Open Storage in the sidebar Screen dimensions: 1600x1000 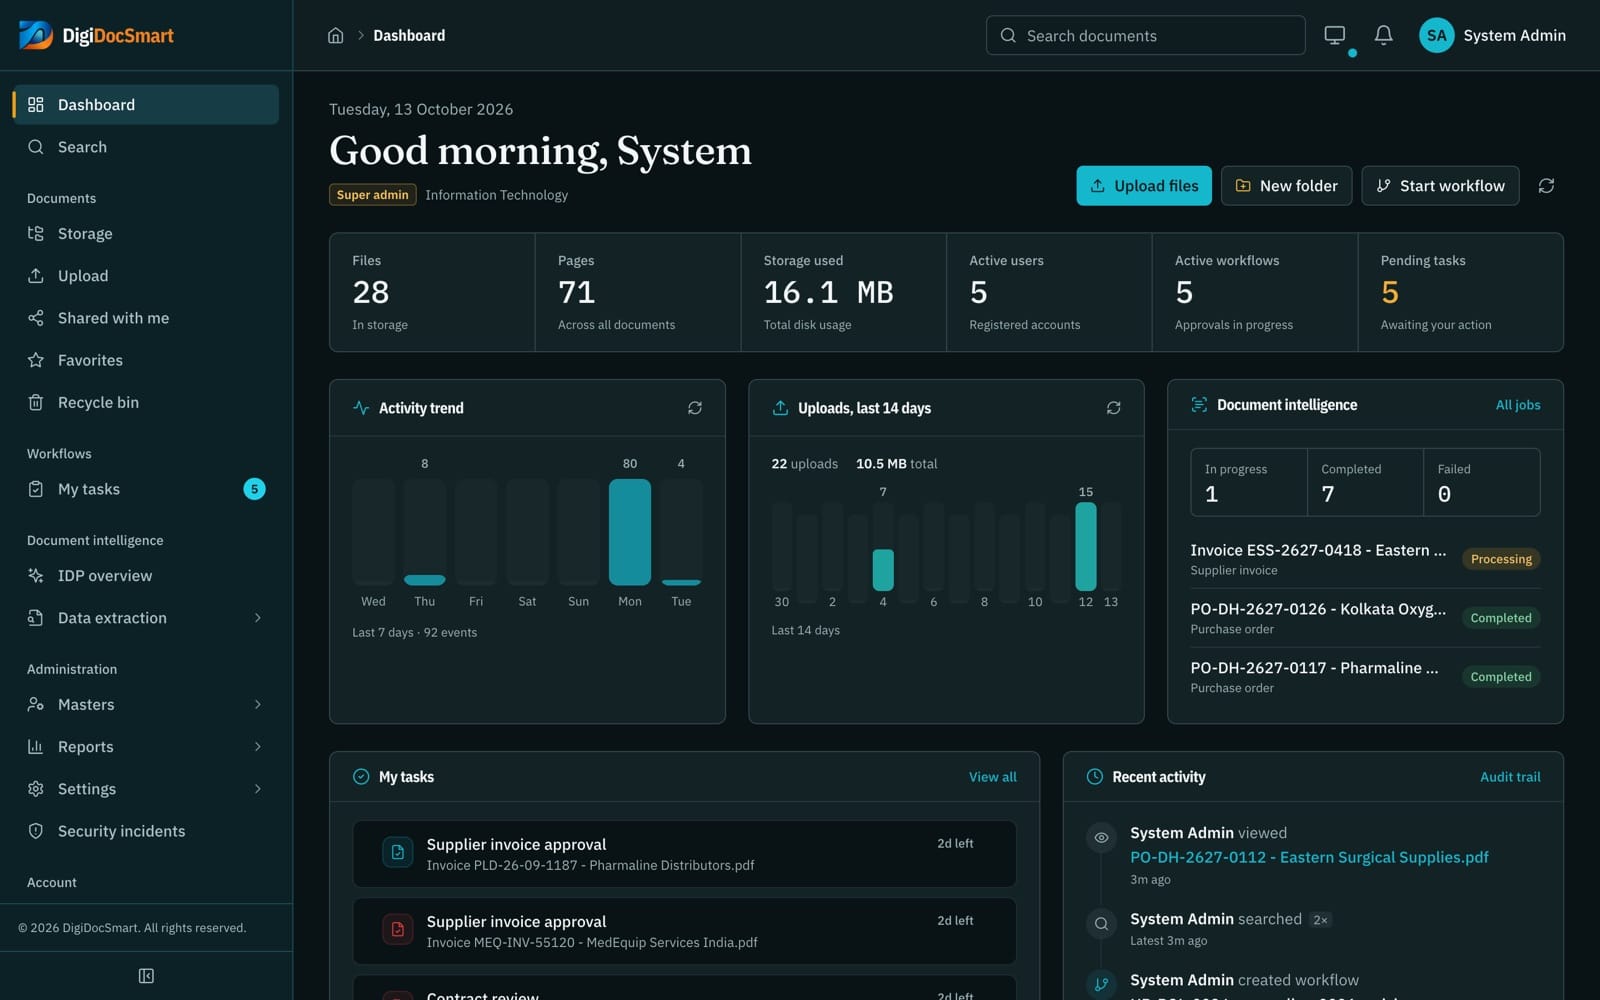[x=146, y=234]
